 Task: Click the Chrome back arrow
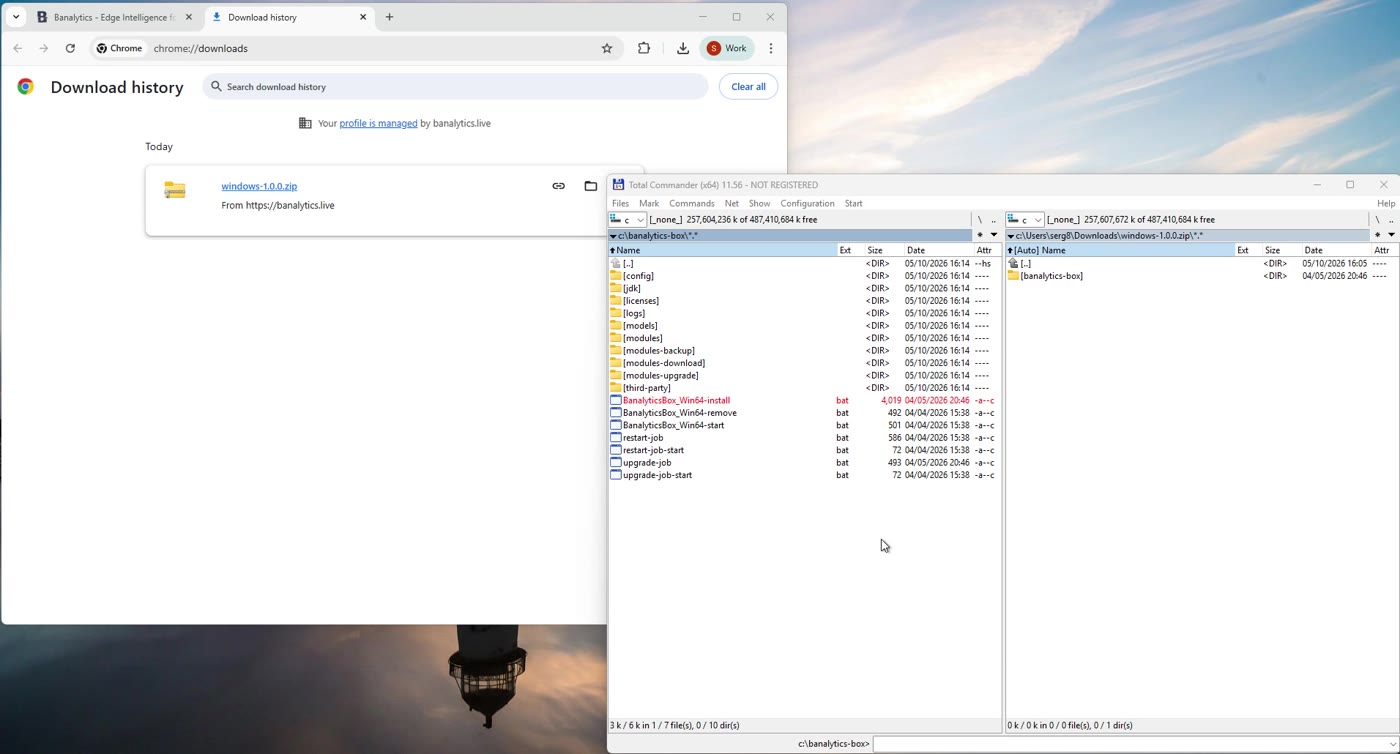17,48
